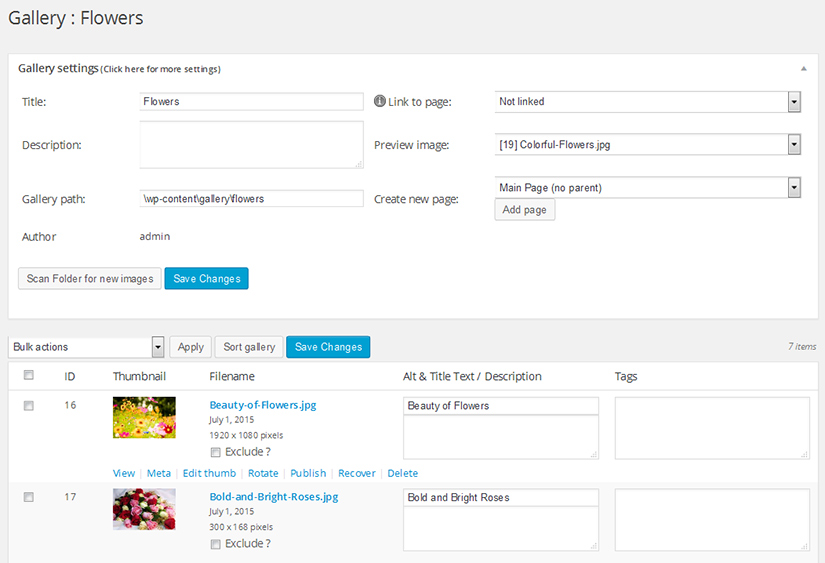Open the Link to page dropdown
The image size is (825, 563).
tap(648, 102)
